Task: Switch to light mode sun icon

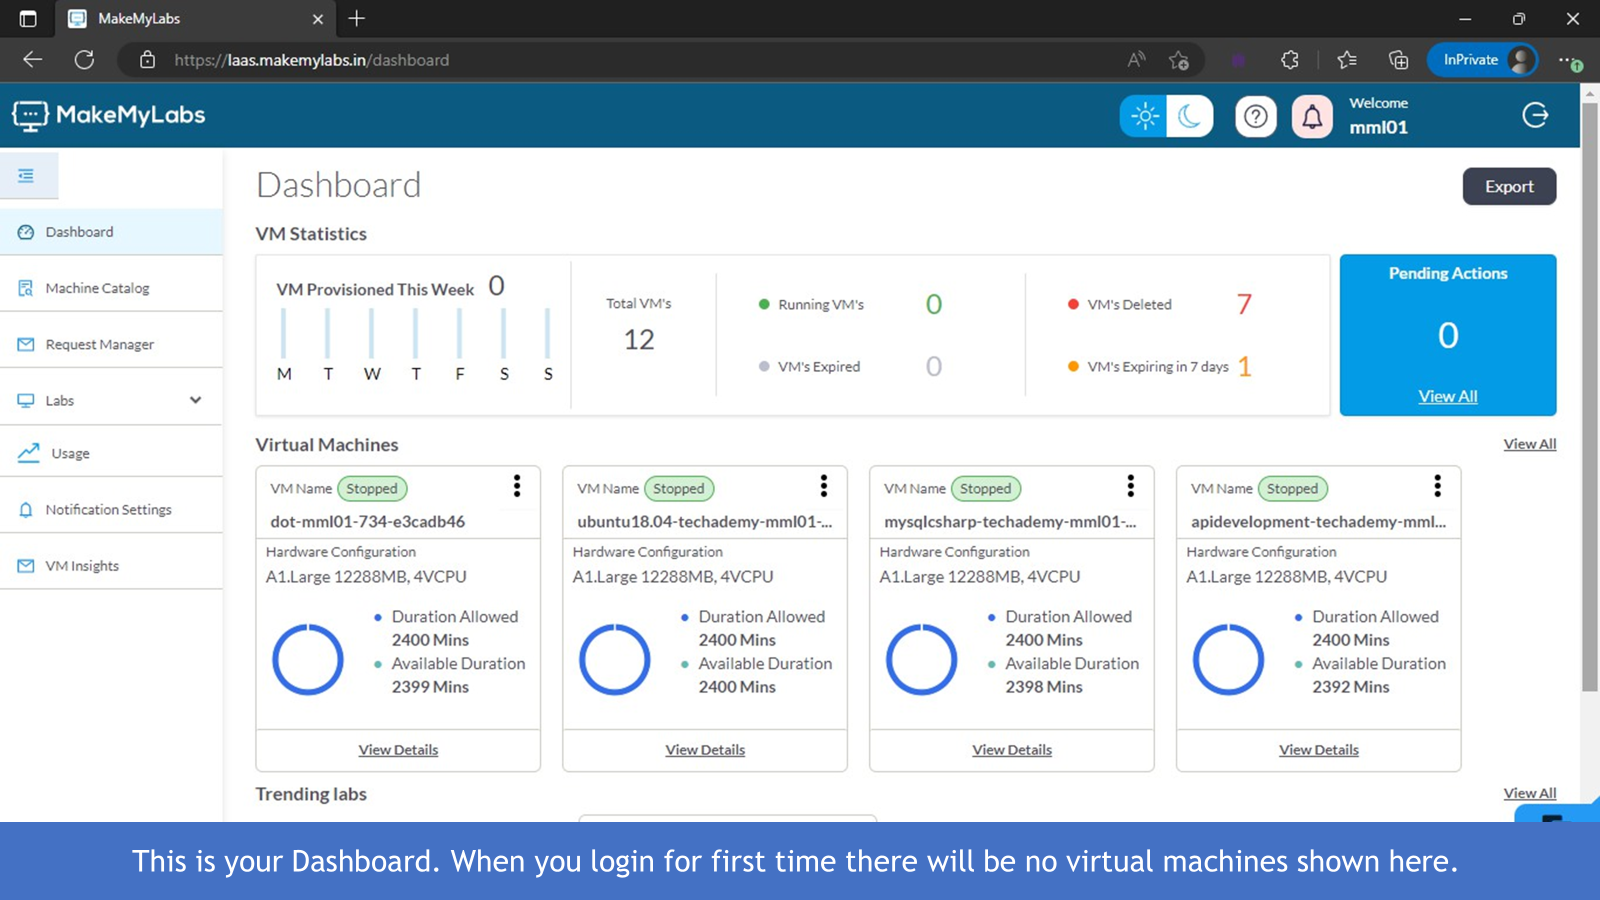Action: pos(1144,116)
